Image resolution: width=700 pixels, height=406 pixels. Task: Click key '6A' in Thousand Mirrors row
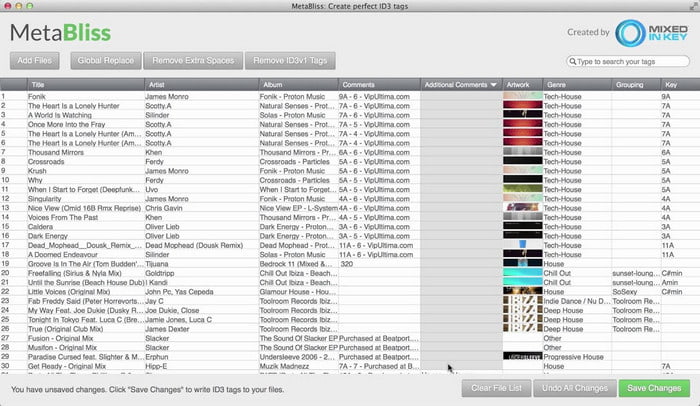(666, 152)
